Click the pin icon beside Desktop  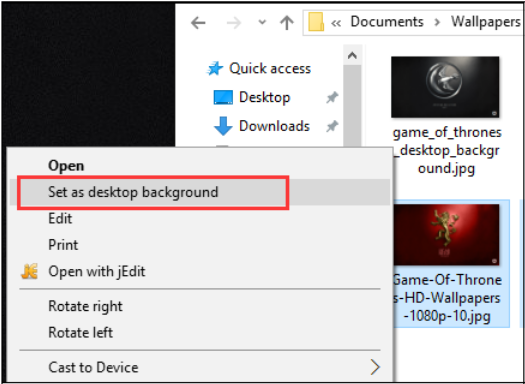pyautogui.click(x=332, y=98)
